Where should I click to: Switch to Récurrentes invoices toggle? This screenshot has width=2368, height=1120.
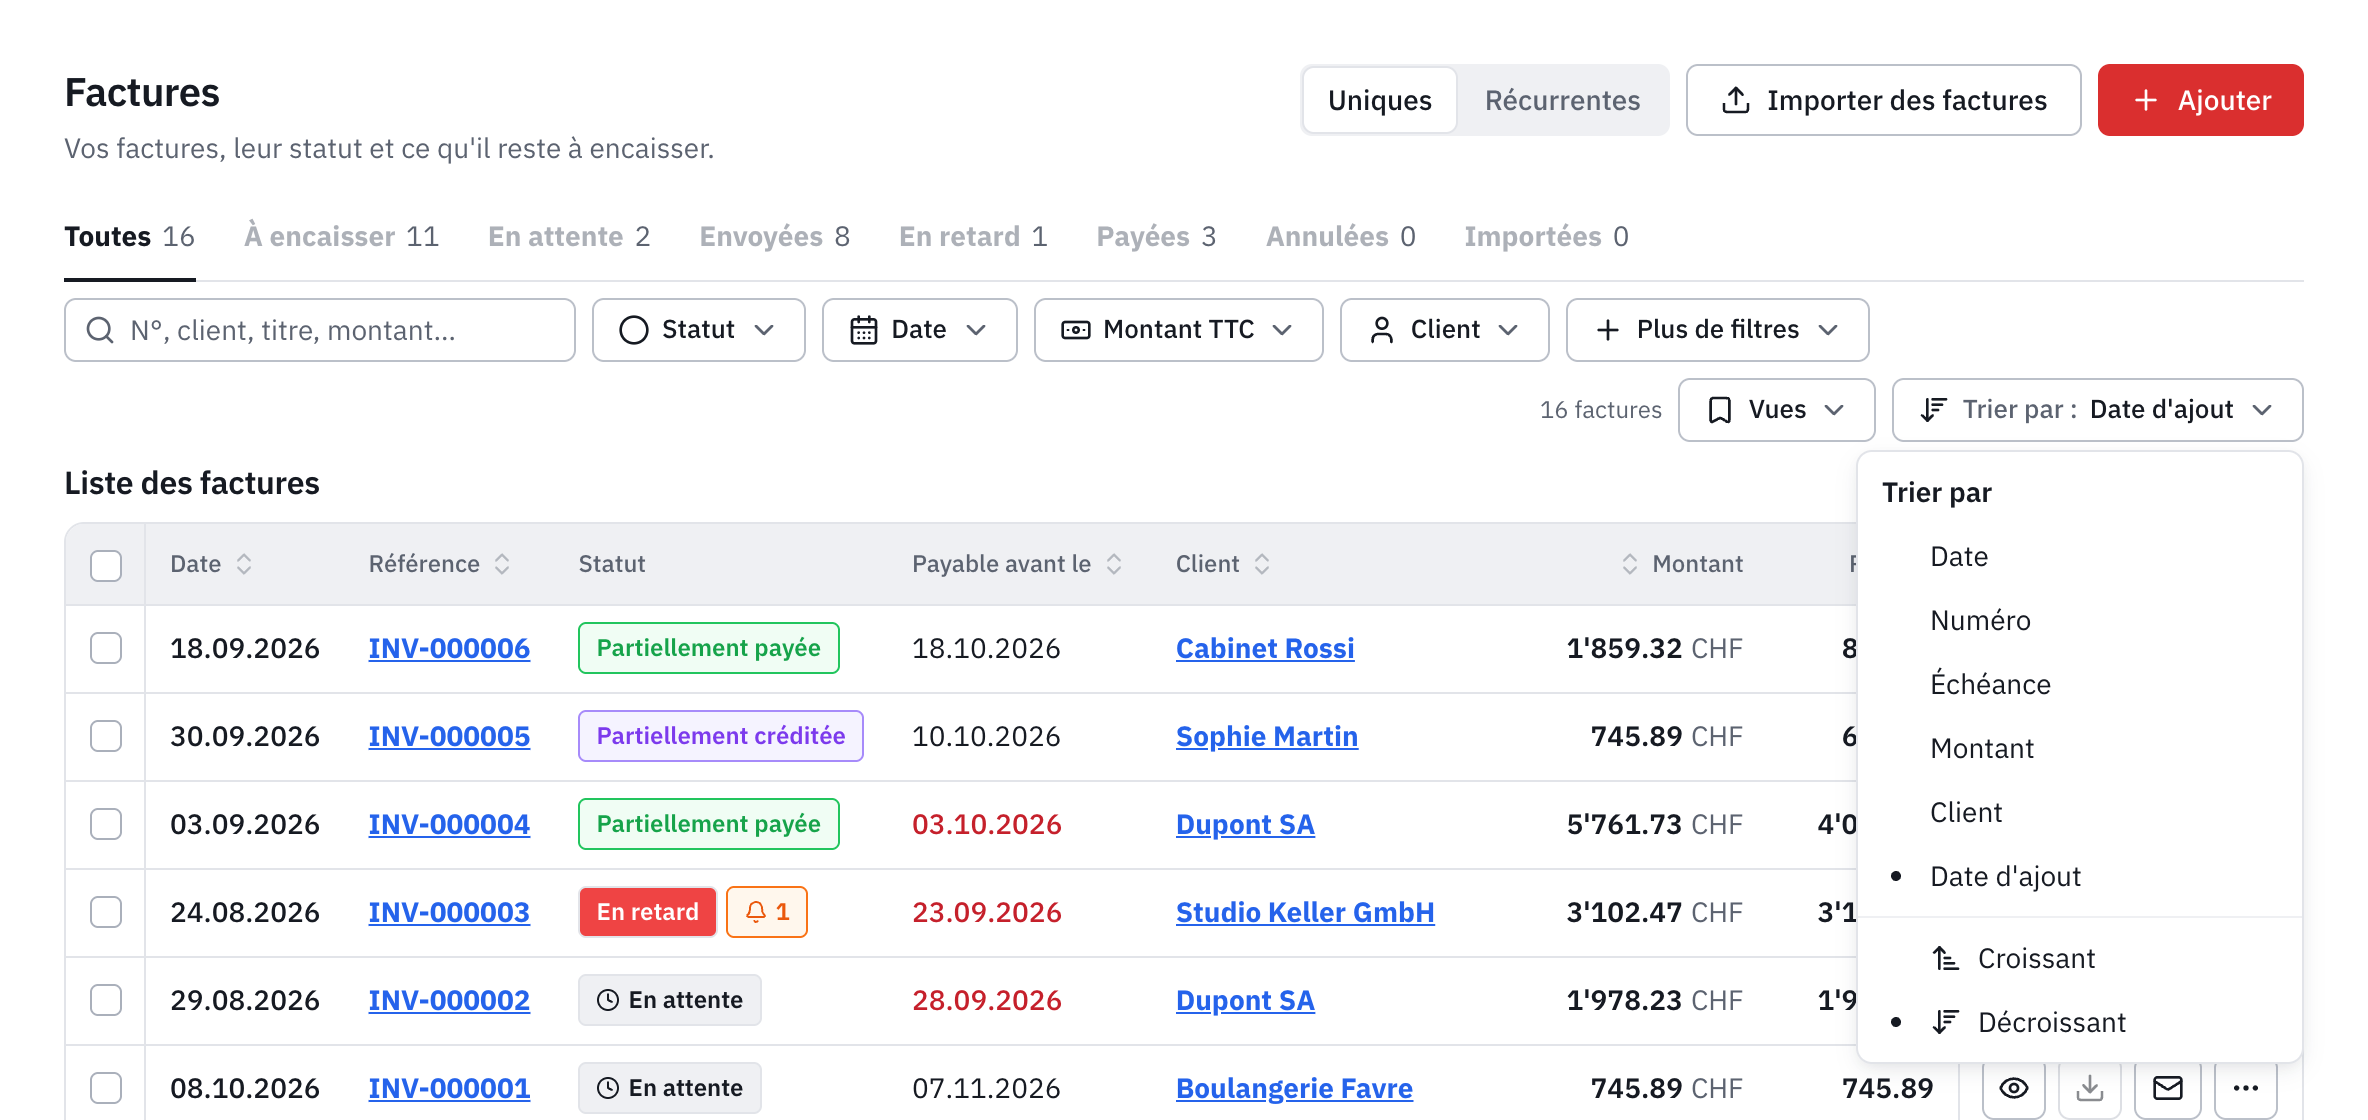(1562, 100)
